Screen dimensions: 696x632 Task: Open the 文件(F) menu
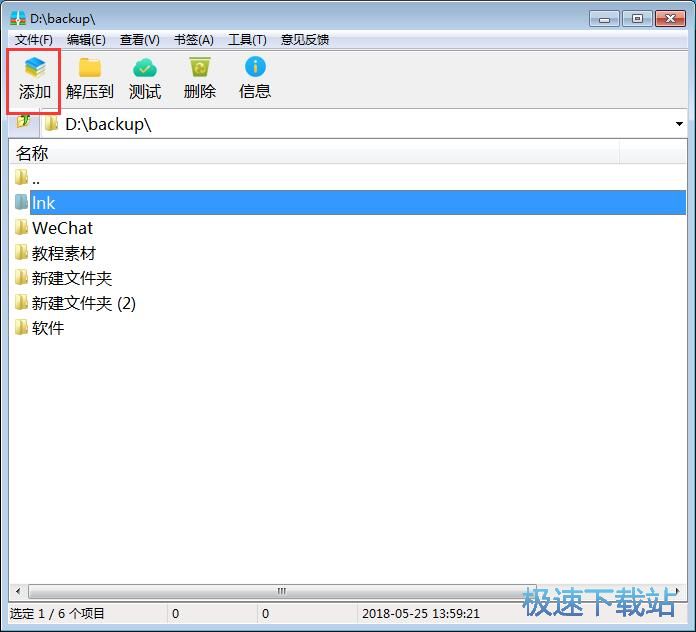pos(34,40)
